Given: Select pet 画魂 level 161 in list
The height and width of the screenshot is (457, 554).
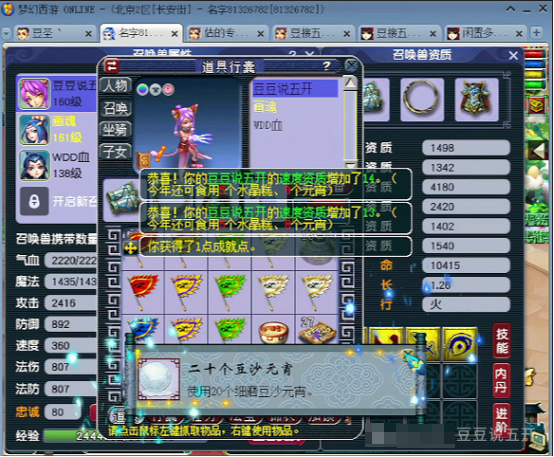Looking at the screenshot, I should tap(57, 130).
